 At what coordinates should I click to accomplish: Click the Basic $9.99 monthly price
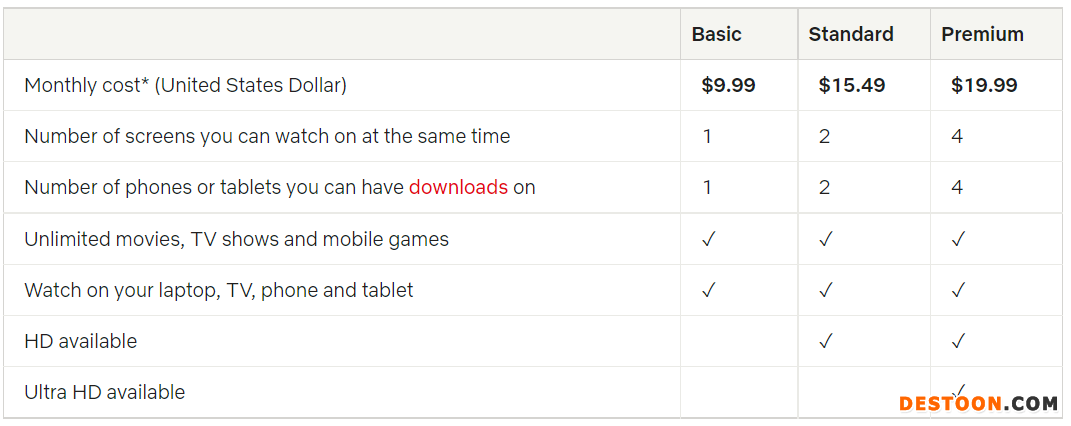[x=728, y=85]
